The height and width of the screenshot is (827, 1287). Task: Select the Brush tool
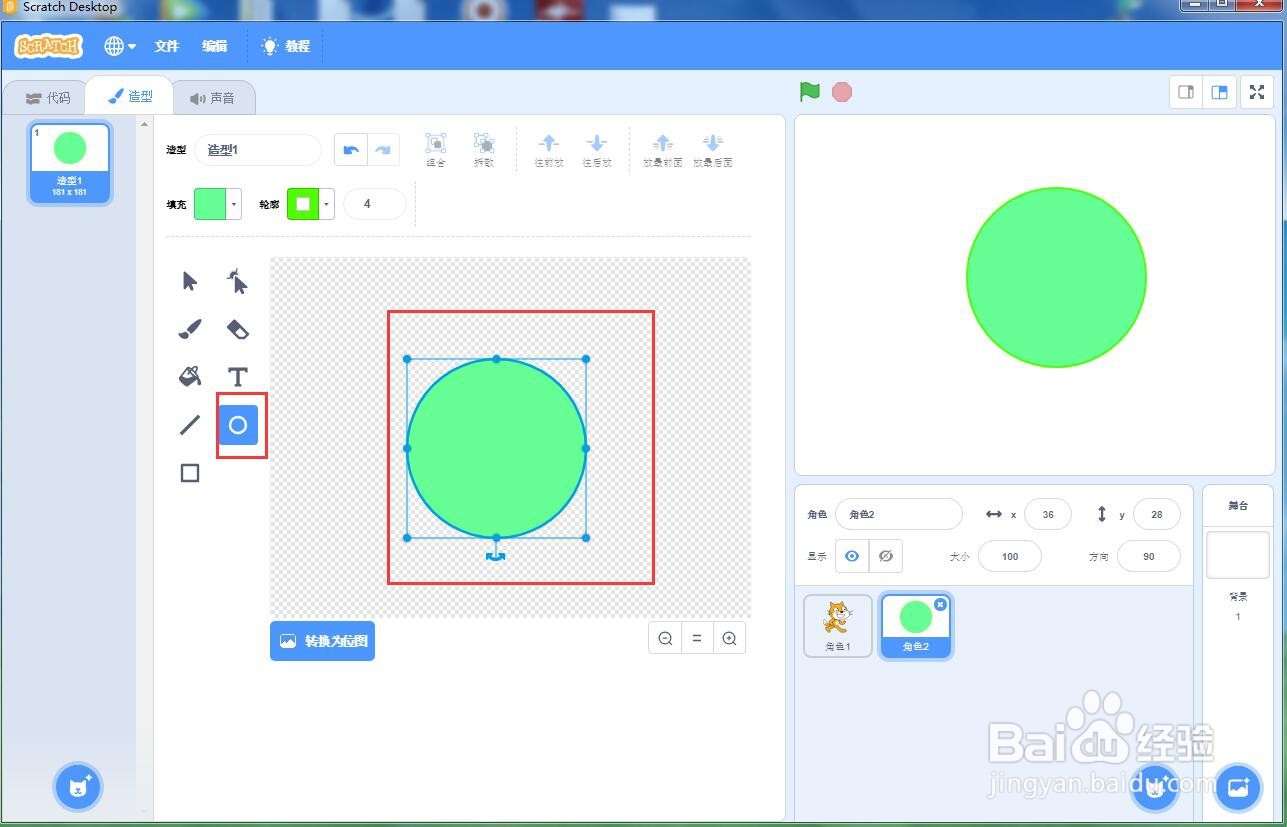click(x=190, y=329)
